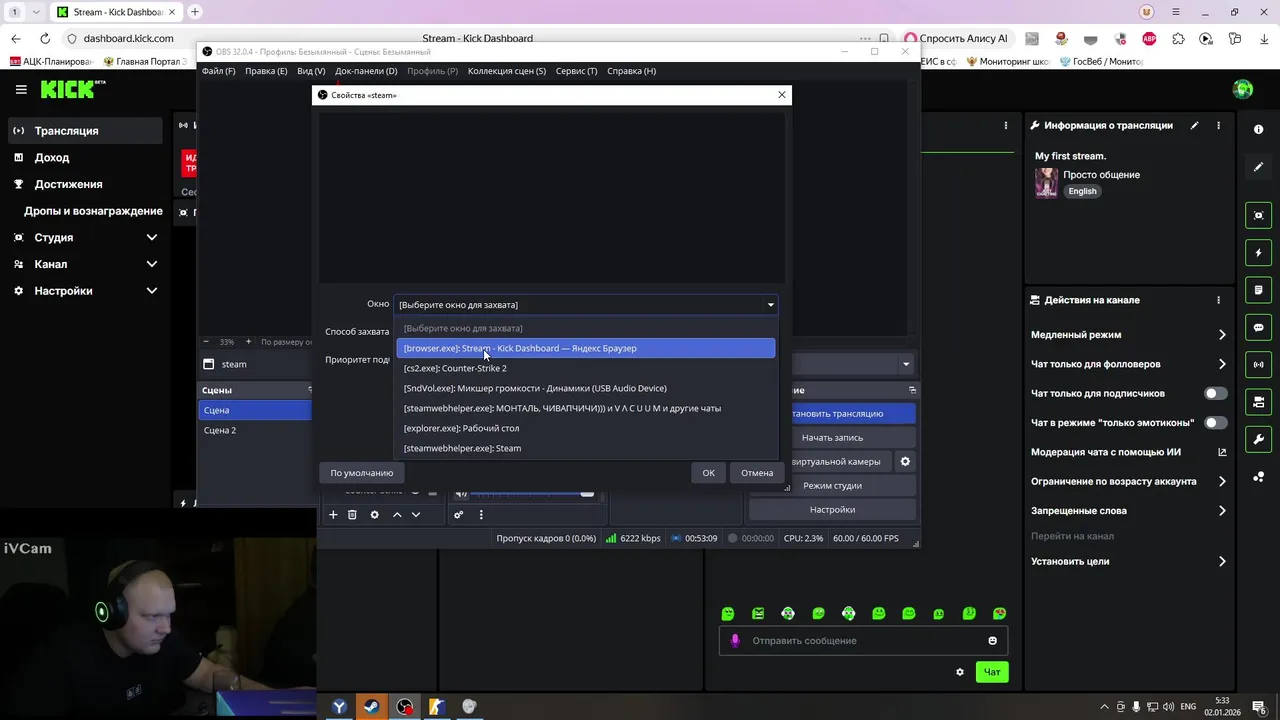
Task: Open channel actions panel three-dot menu
Action: (1218, 300)
